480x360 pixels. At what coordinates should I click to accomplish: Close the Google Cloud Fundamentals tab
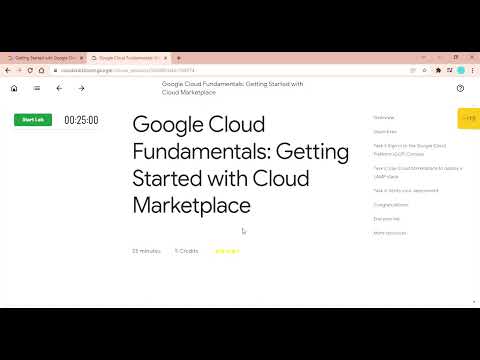pos(165,58)
